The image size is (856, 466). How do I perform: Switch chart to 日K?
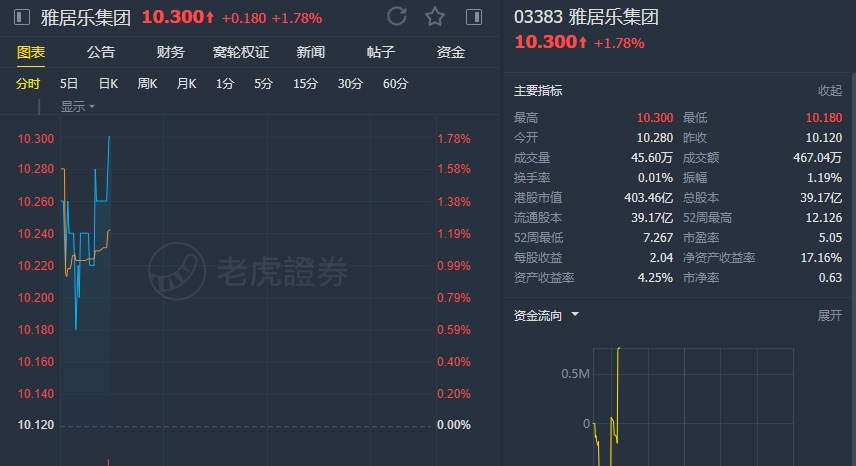(x=108, y=84)
